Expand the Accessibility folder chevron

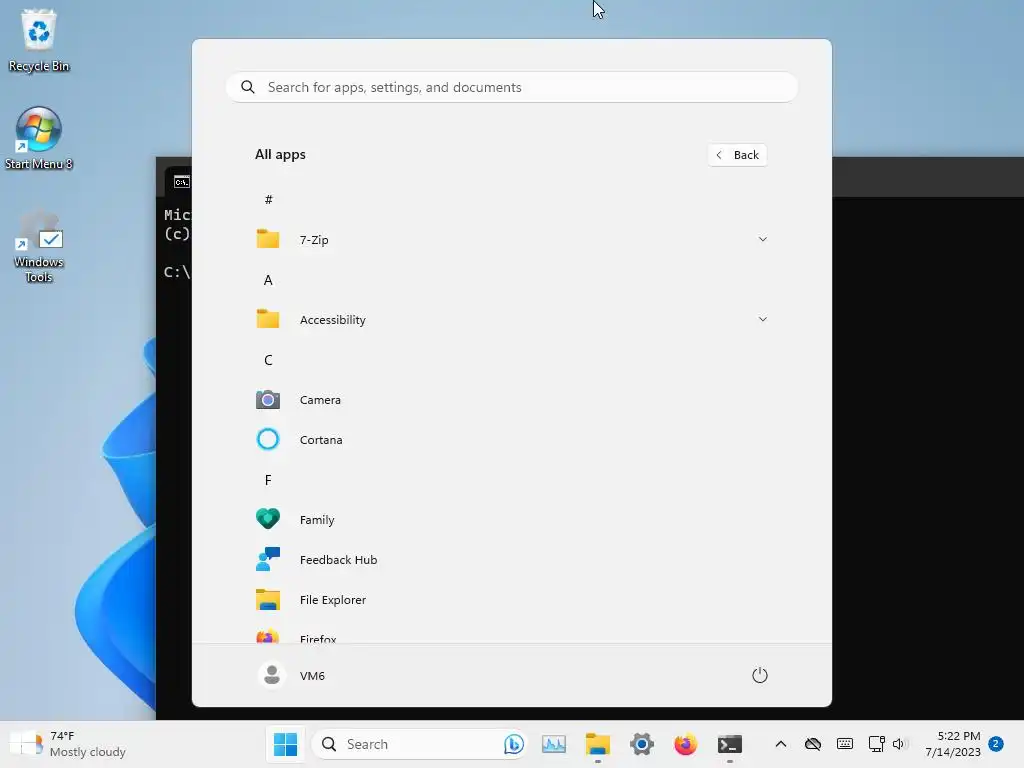[762, 319]
